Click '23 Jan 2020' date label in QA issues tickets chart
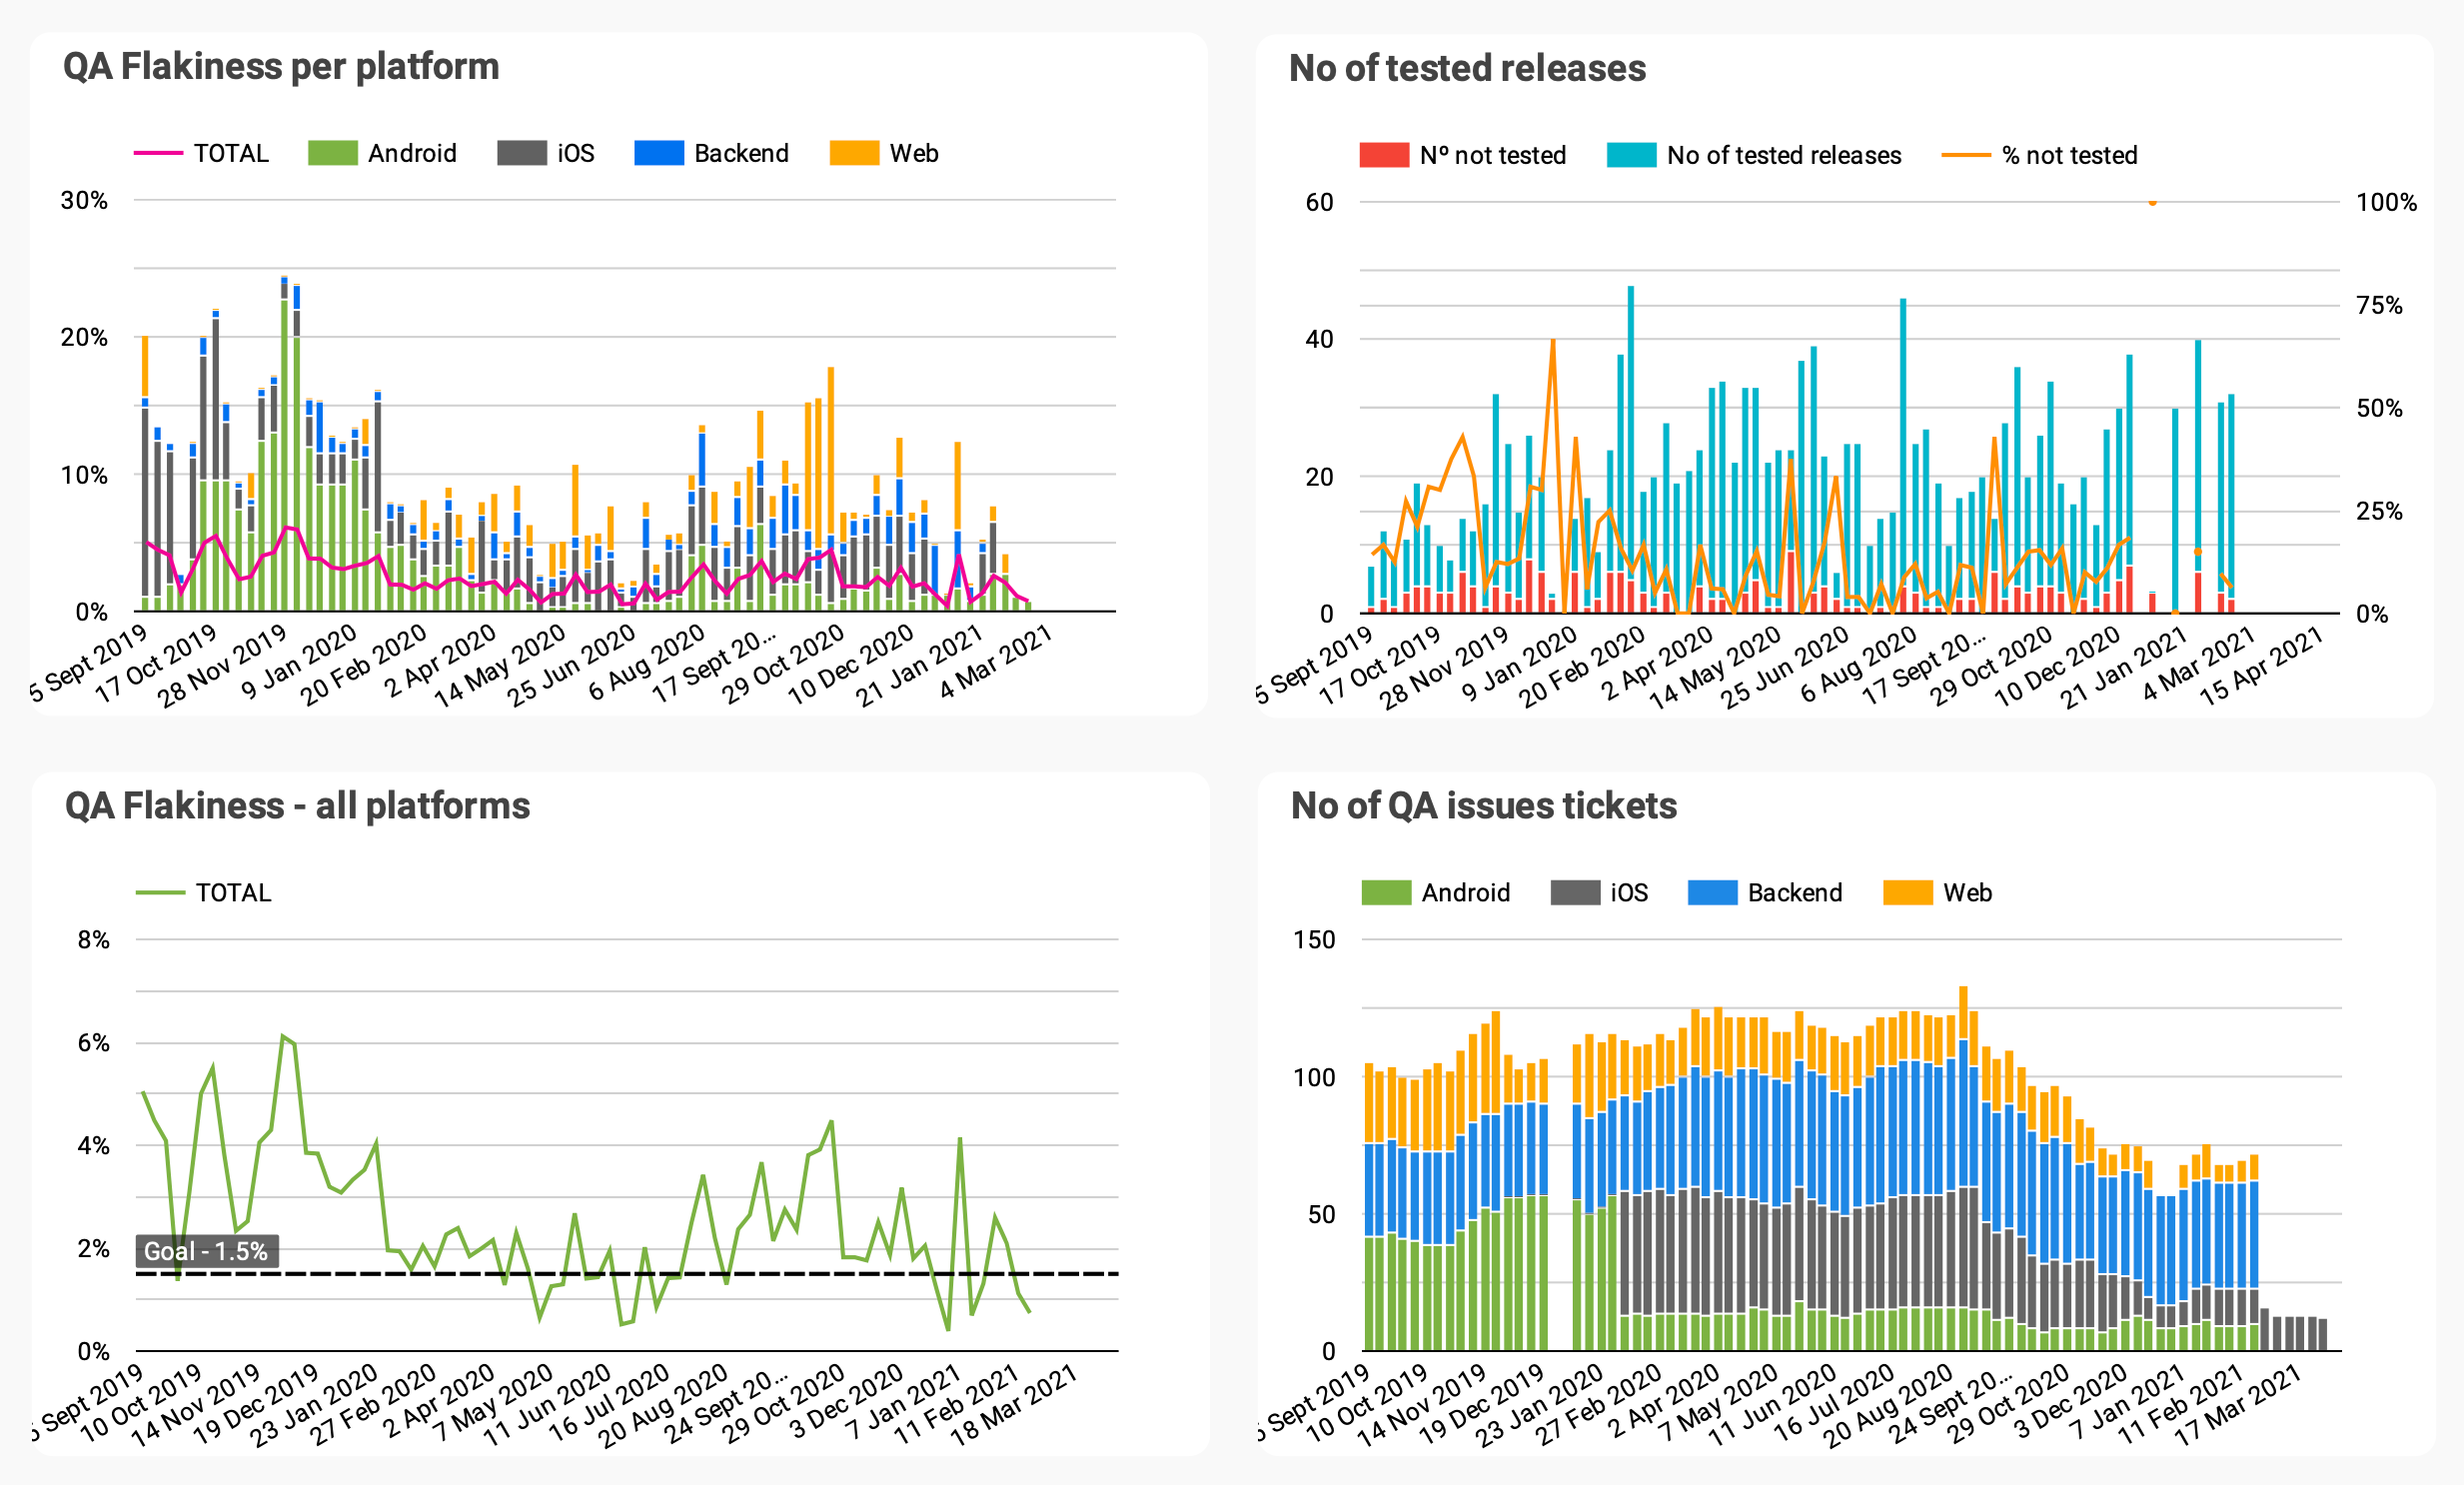The image size is (2464, 1485). [x=1539, y=1404]
